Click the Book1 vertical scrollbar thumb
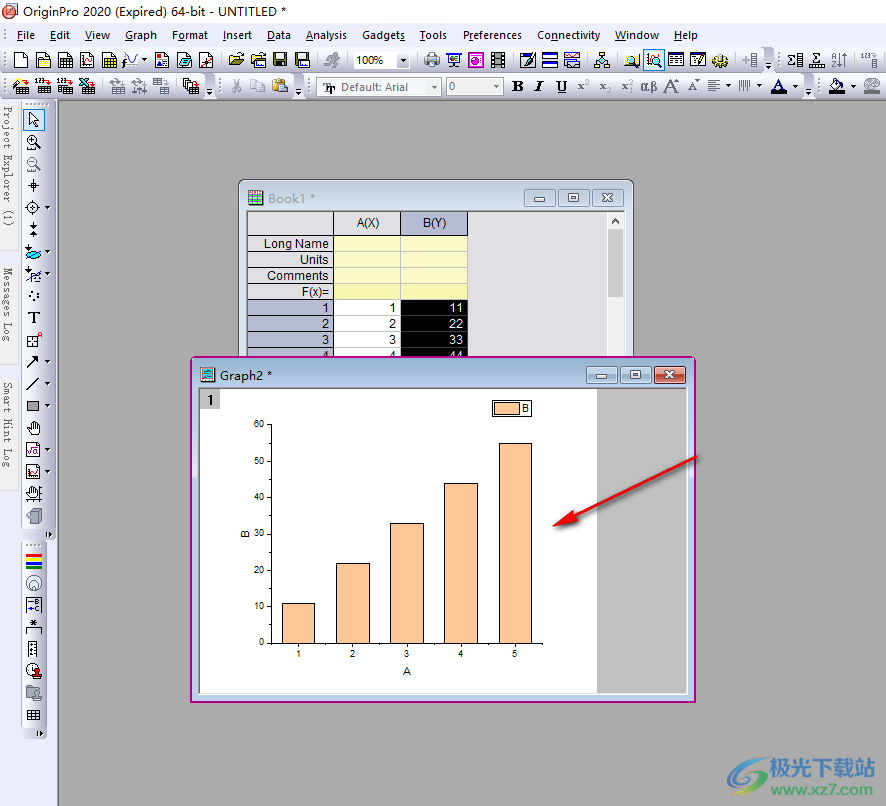The height and width of the screenshot is (806, 886). coord(615,263)
